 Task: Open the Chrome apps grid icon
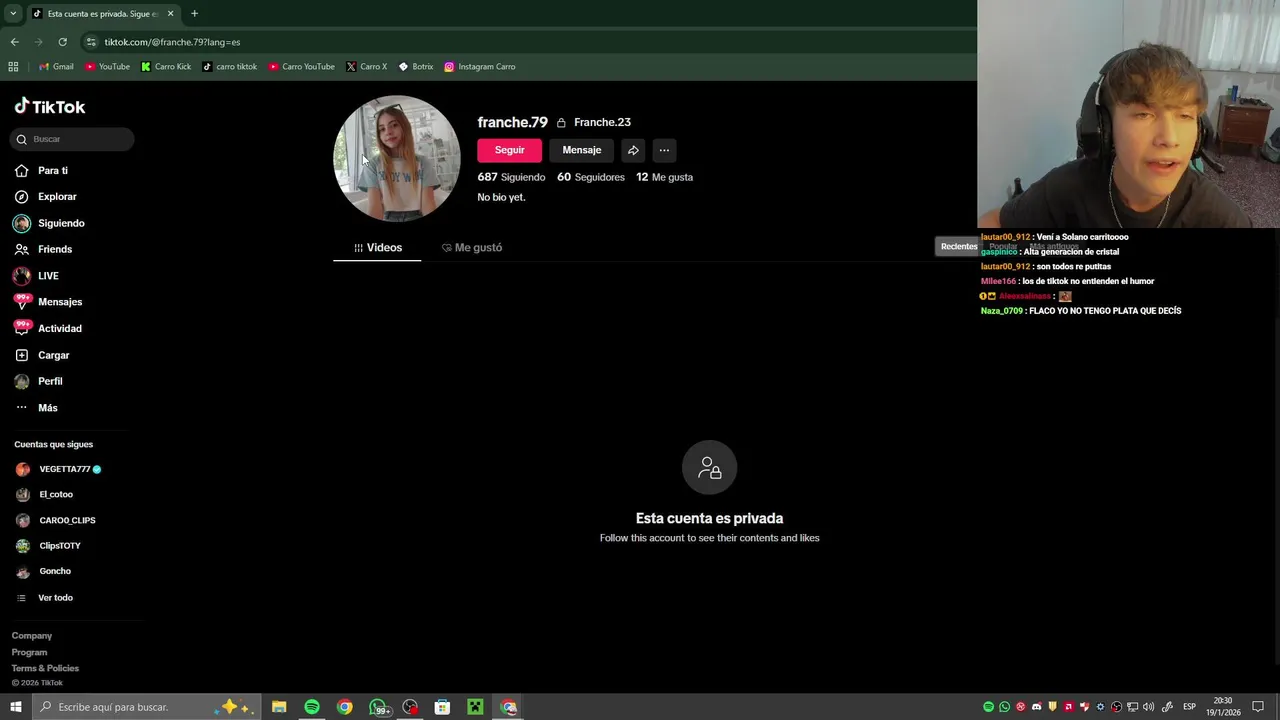coord(13,67)
